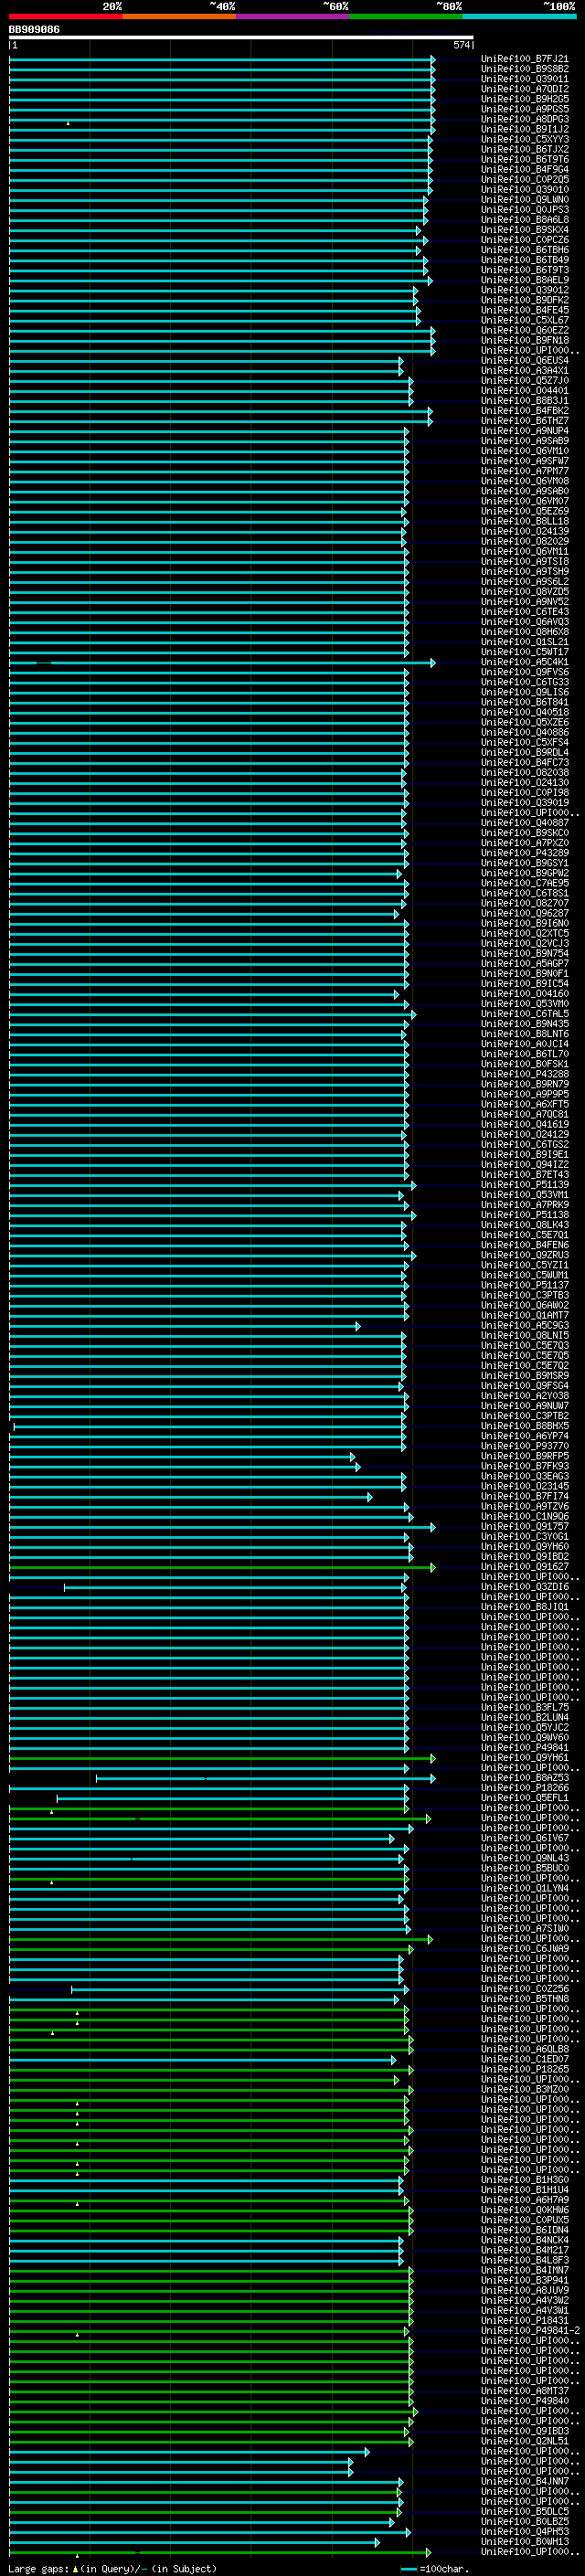Click the UniRef100_B4F9G4 entry
Screen dimensions: 585x2576
[525, 169]
